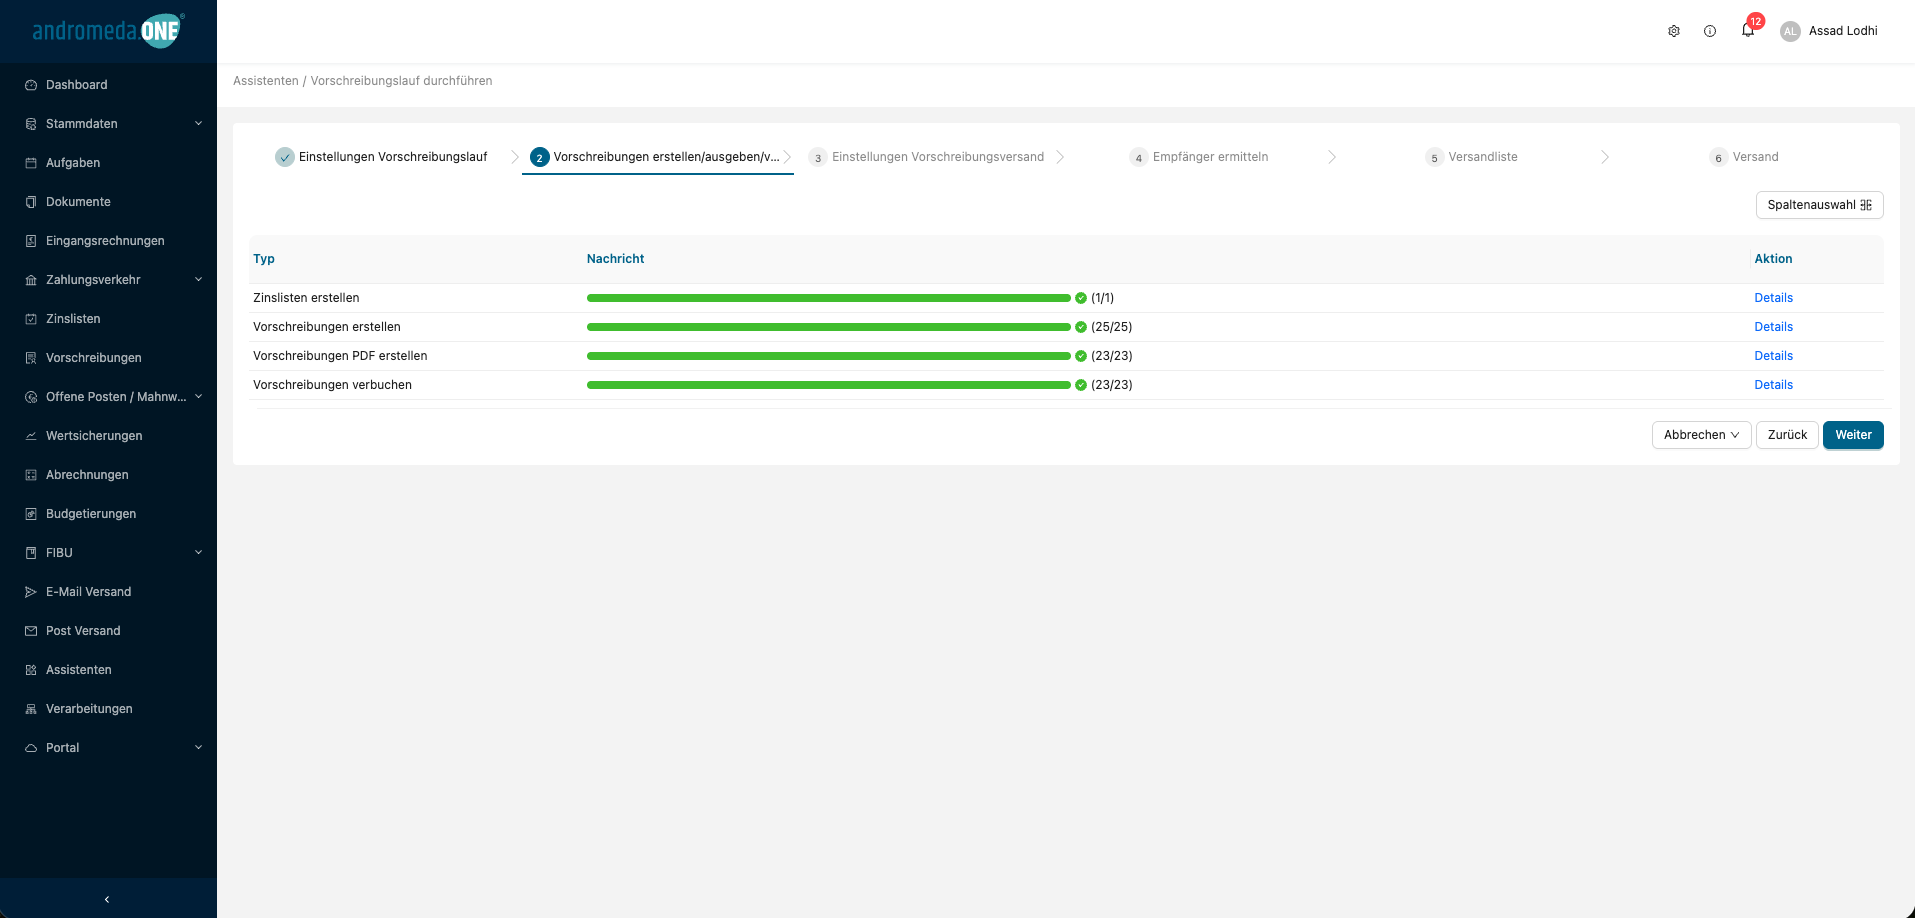The image size is (1915, 918).
Task: Click the Zinslisten sidebar icon
Action: pyautogui.click(x=31, y=319)
